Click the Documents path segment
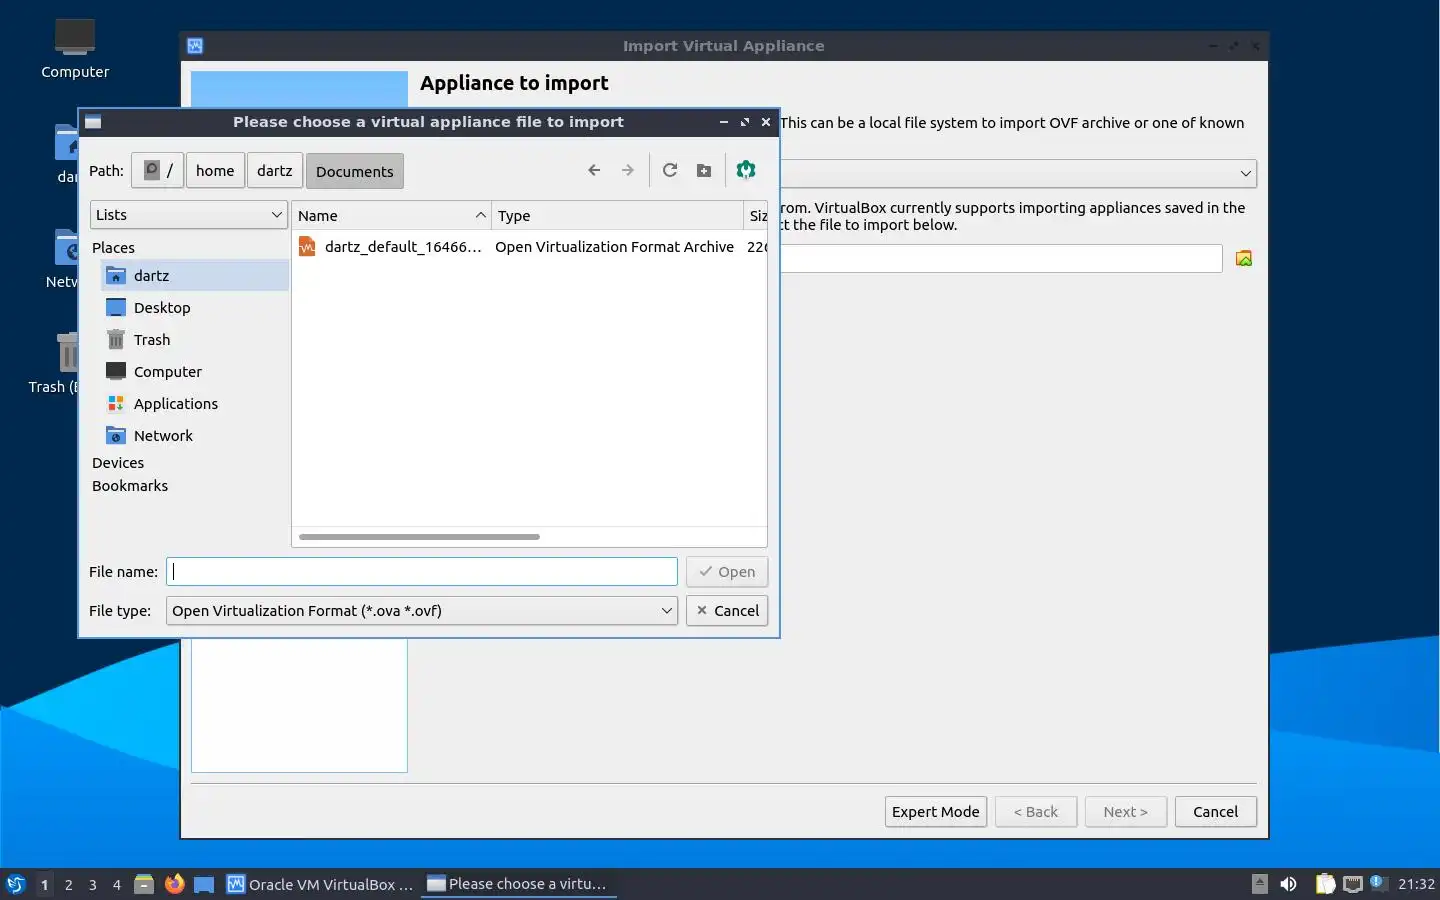 [355, 171]
